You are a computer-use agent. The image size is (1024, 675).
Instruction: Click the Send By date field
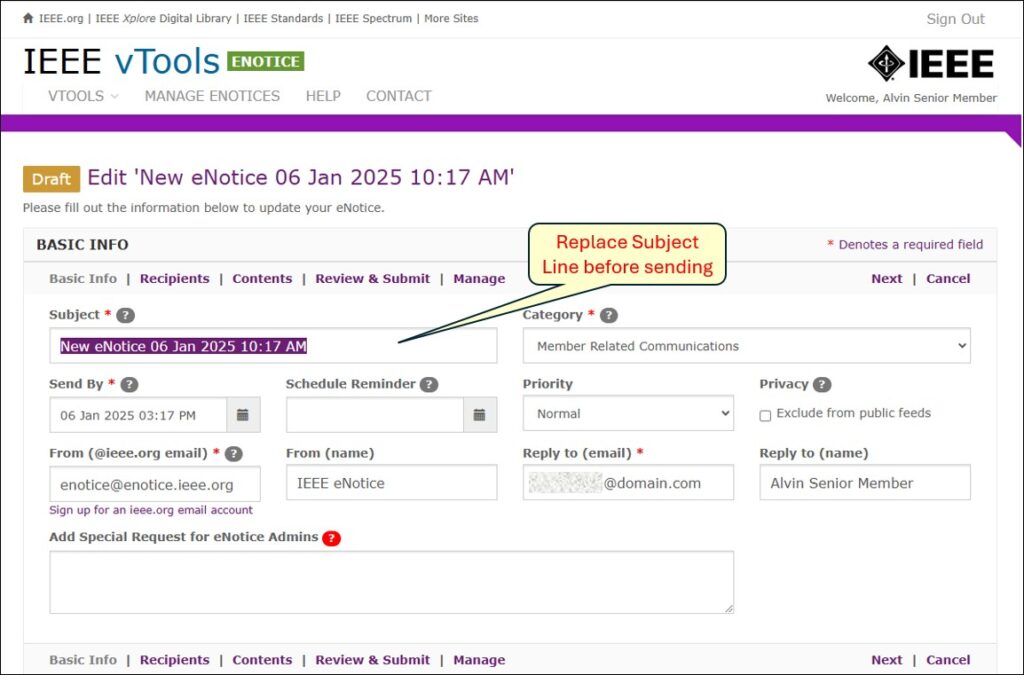138,415
